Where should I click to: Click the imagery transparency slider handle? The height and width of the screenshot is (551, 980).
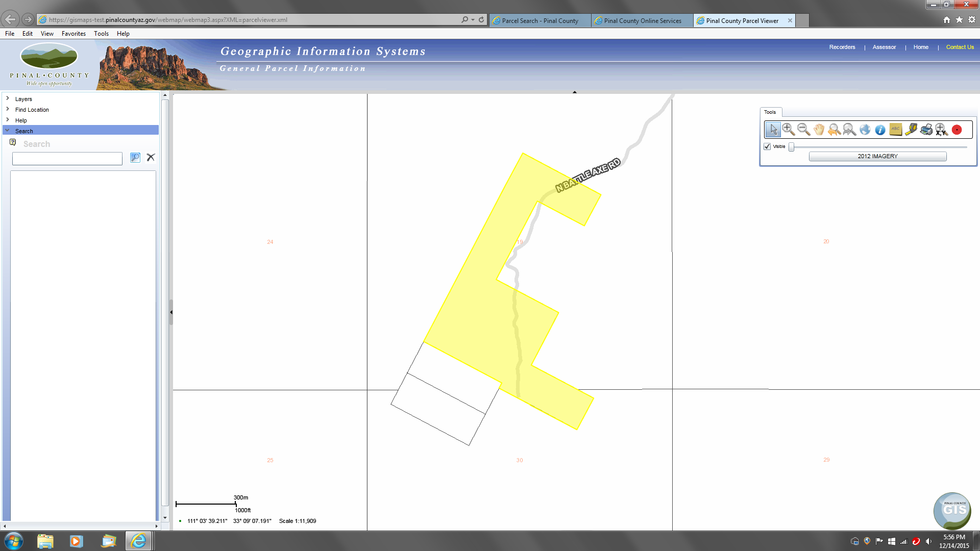791,146
